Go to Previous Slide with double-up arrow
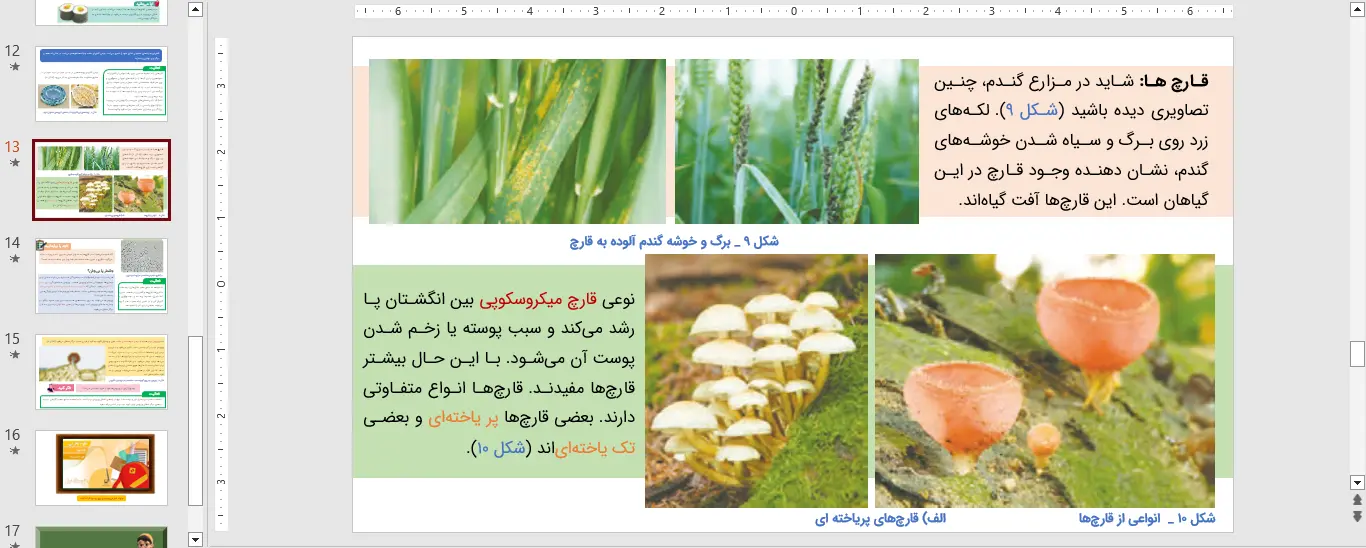 (1357, 499)
